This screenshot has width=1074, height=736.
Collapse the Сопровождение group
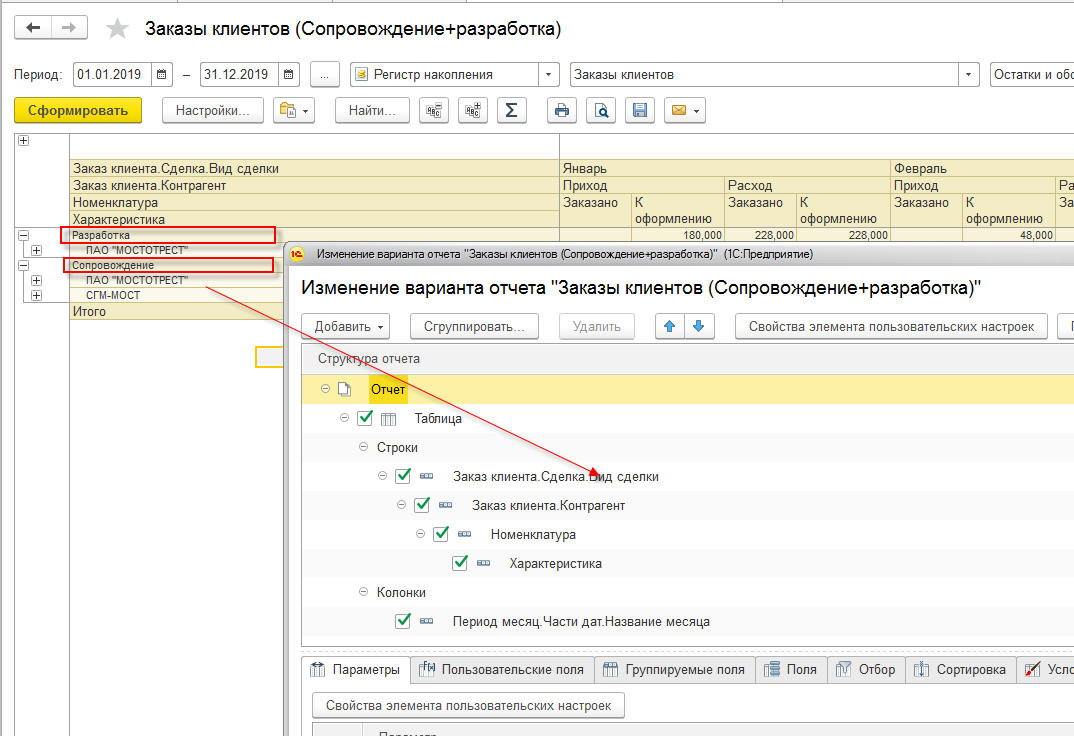click(23, 266)
